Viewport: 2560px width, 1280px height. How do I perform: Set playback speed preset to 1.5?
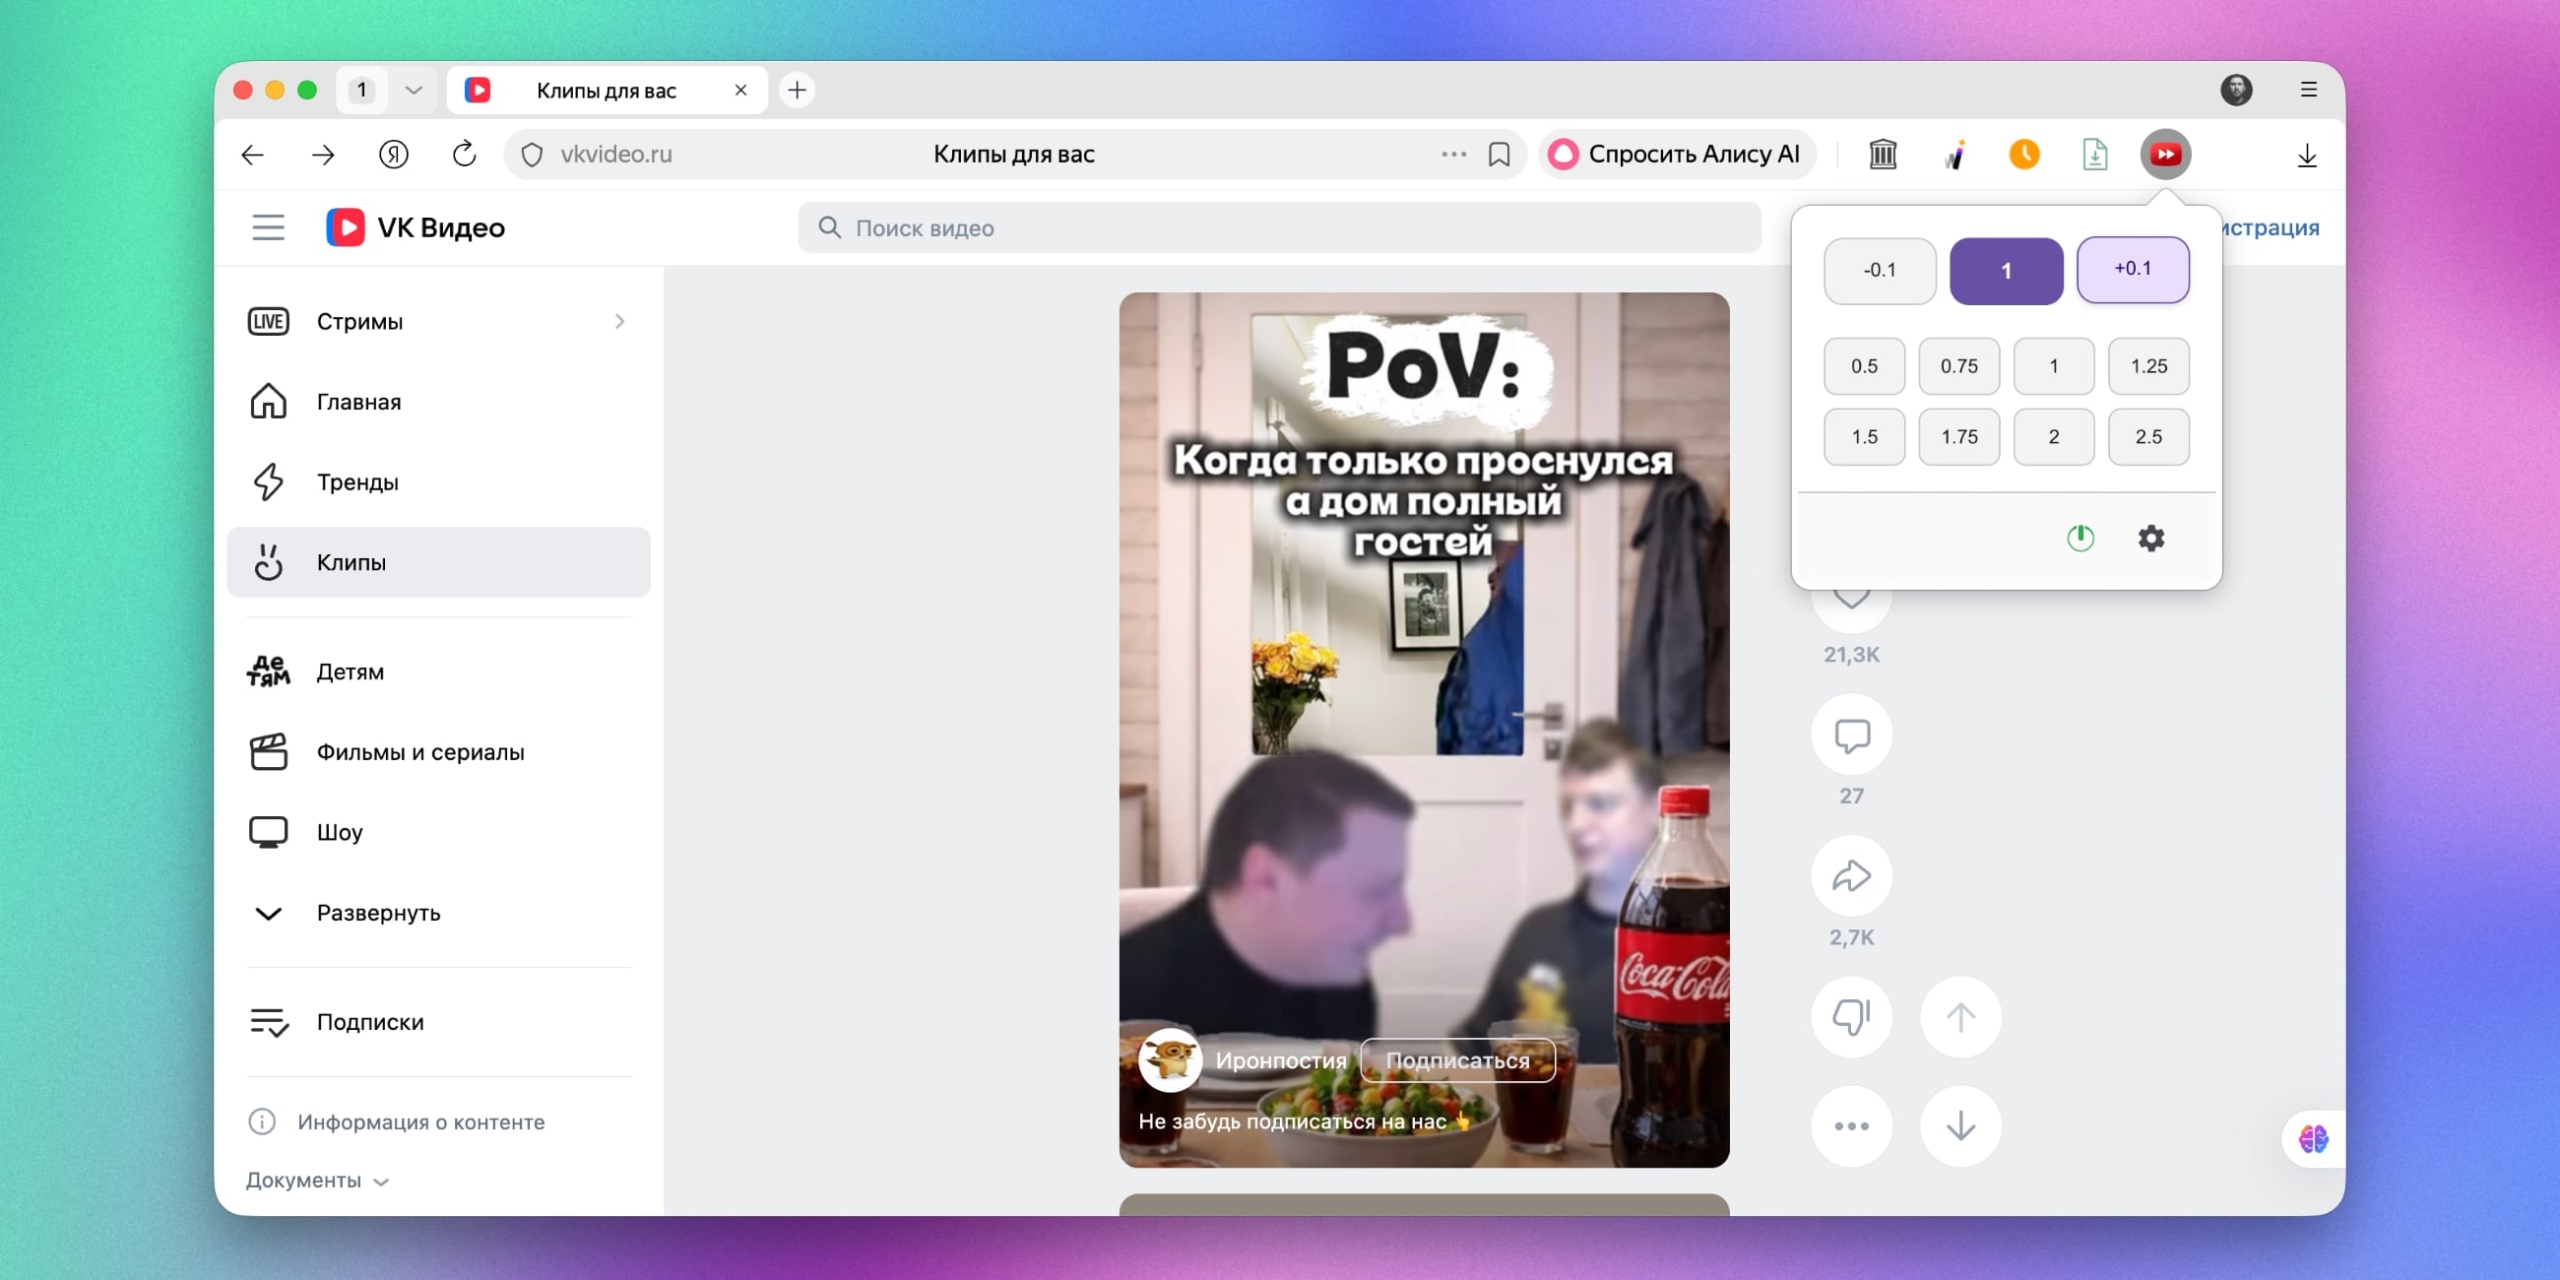coord(1864,437)
